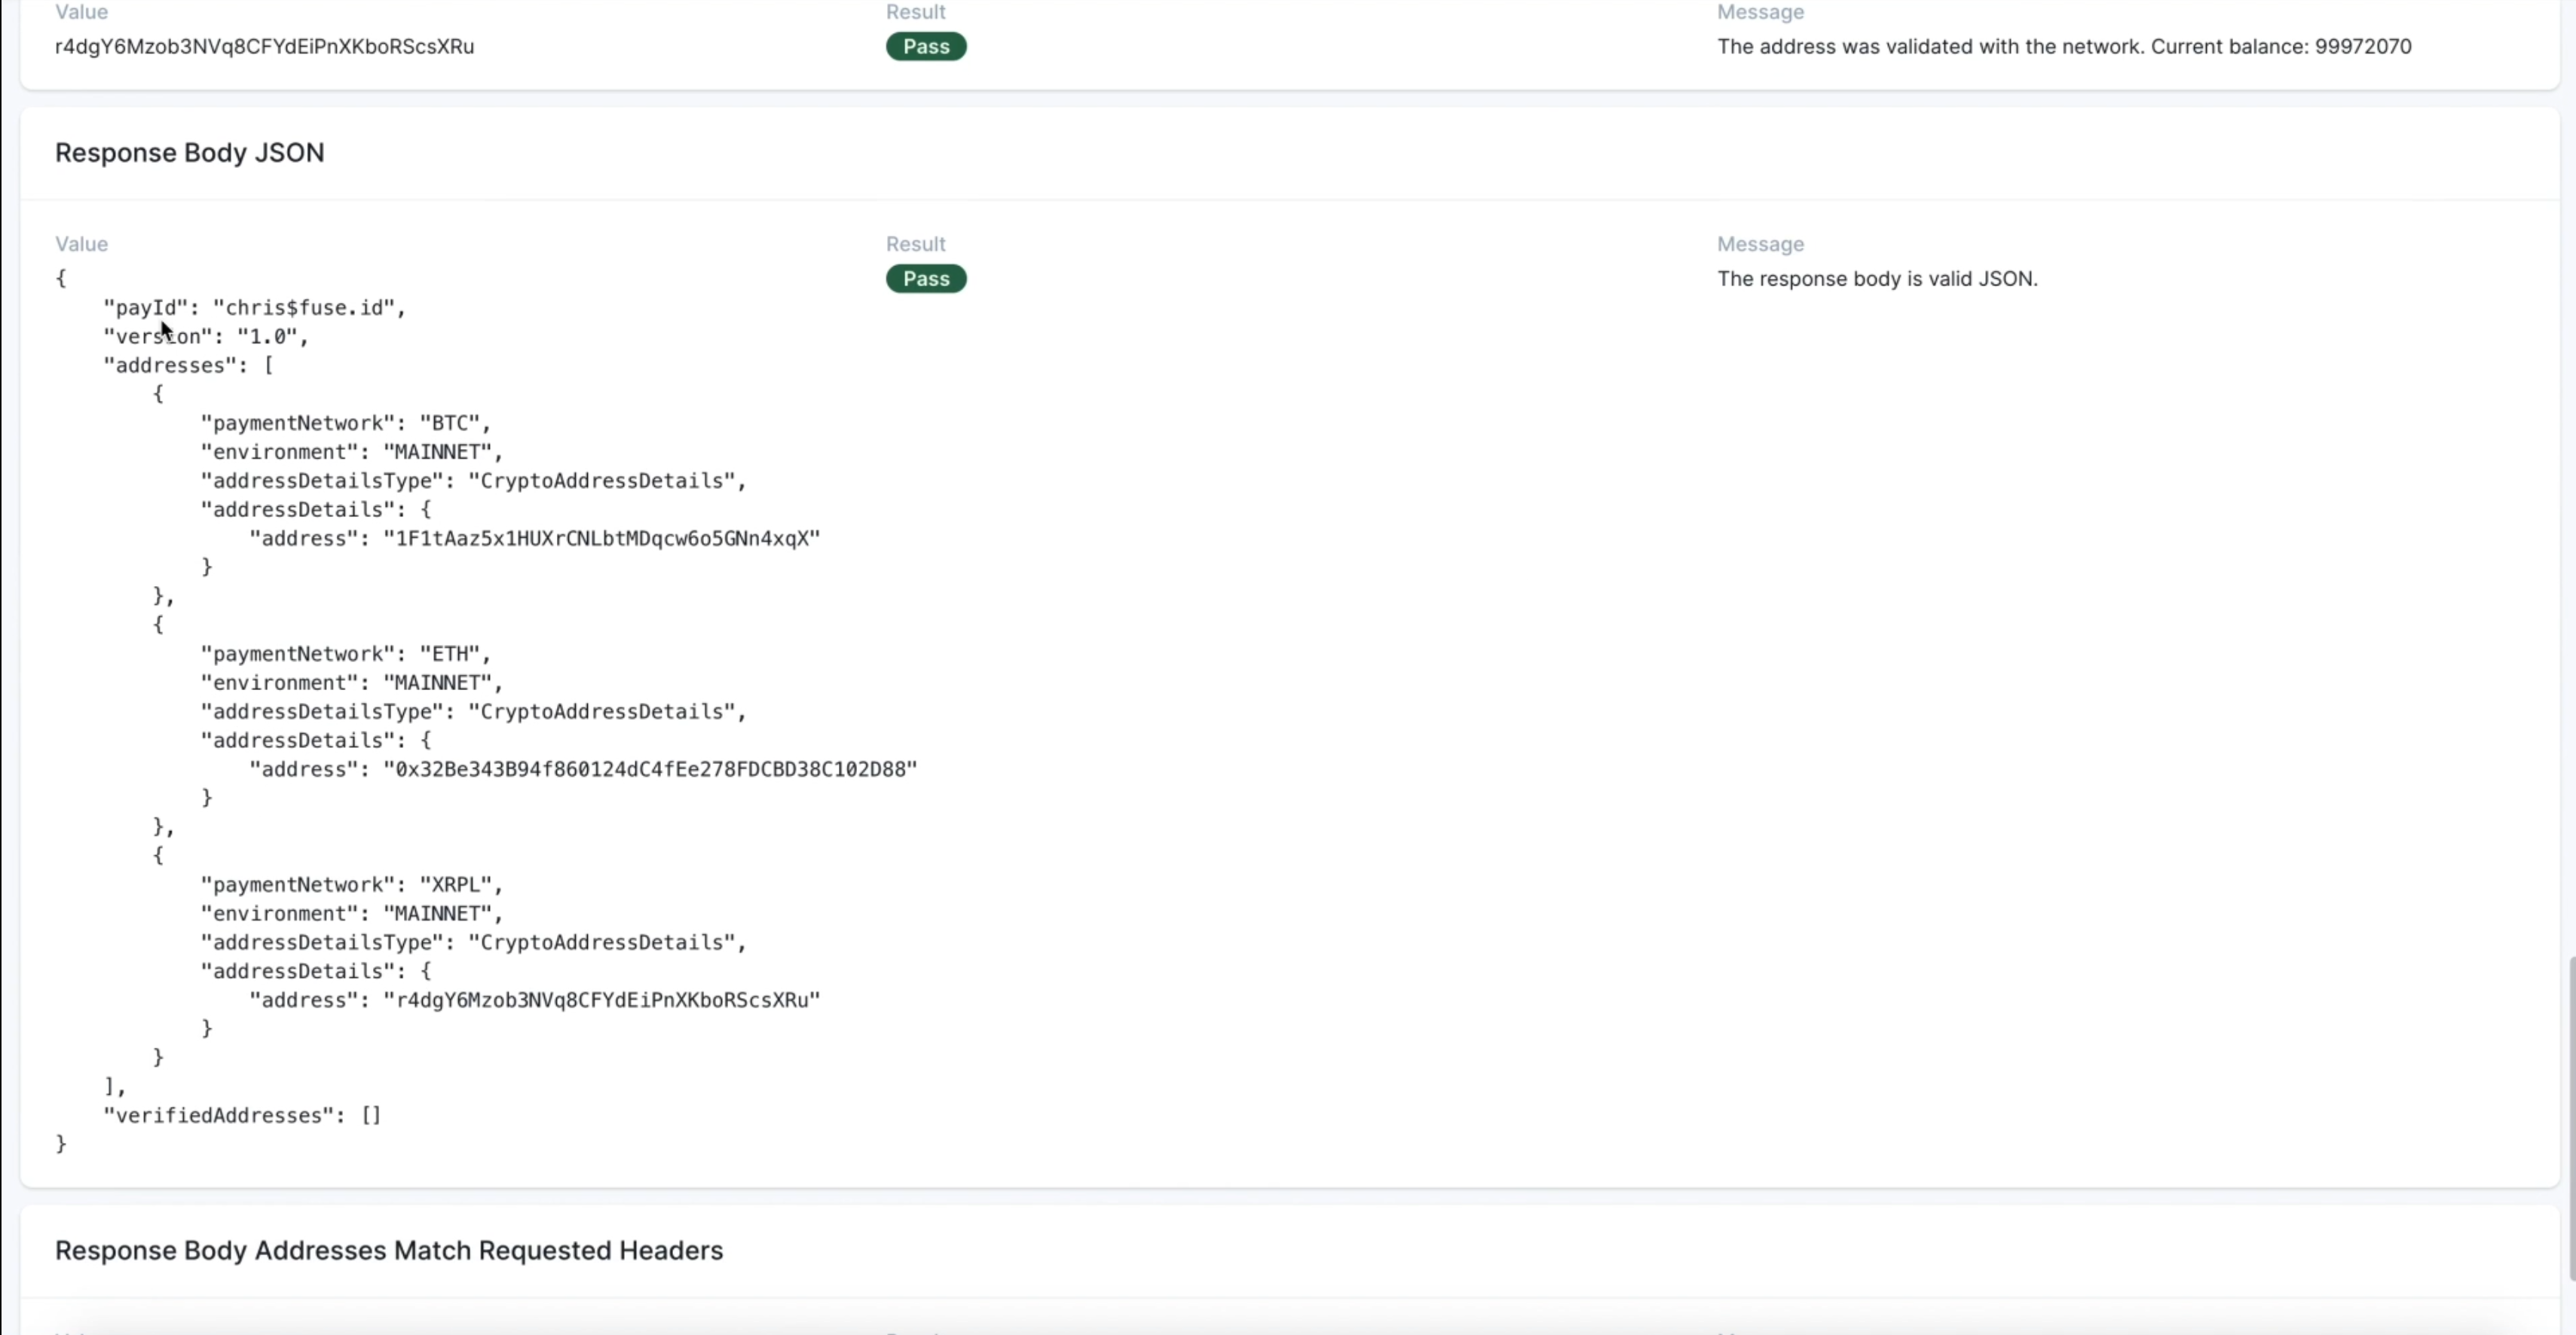Click the paymentNetwork ETH line
Viewport: 2576px width, 1335px height.
(345, 654)
